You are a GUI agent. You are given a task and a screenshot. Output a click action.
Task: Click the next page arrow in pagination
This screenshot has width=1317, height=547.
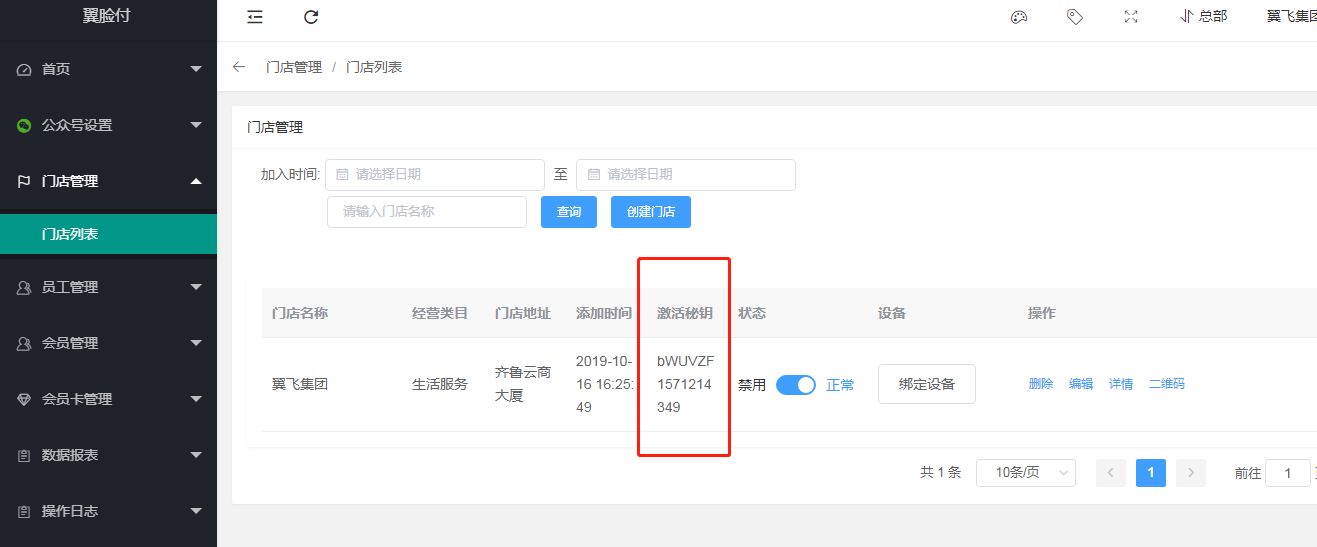click(x=1191, y=473)
